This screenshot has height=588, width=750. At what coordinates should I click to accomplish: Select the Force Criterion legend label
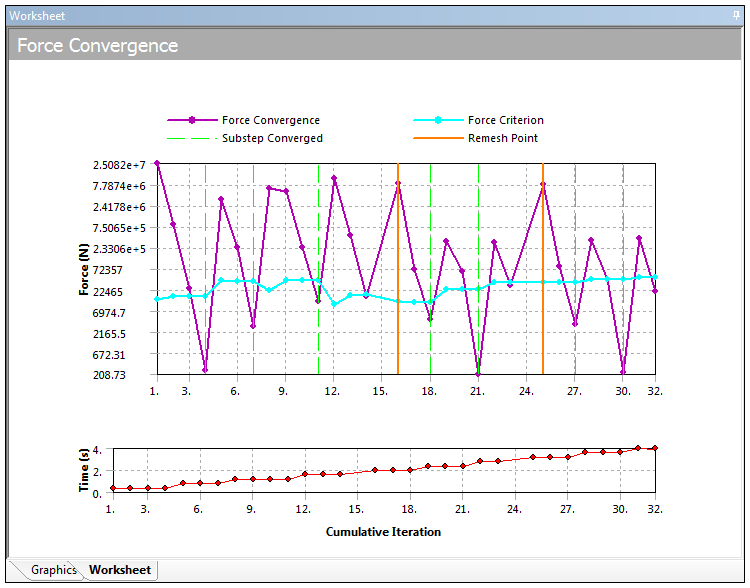click(506, 121)
